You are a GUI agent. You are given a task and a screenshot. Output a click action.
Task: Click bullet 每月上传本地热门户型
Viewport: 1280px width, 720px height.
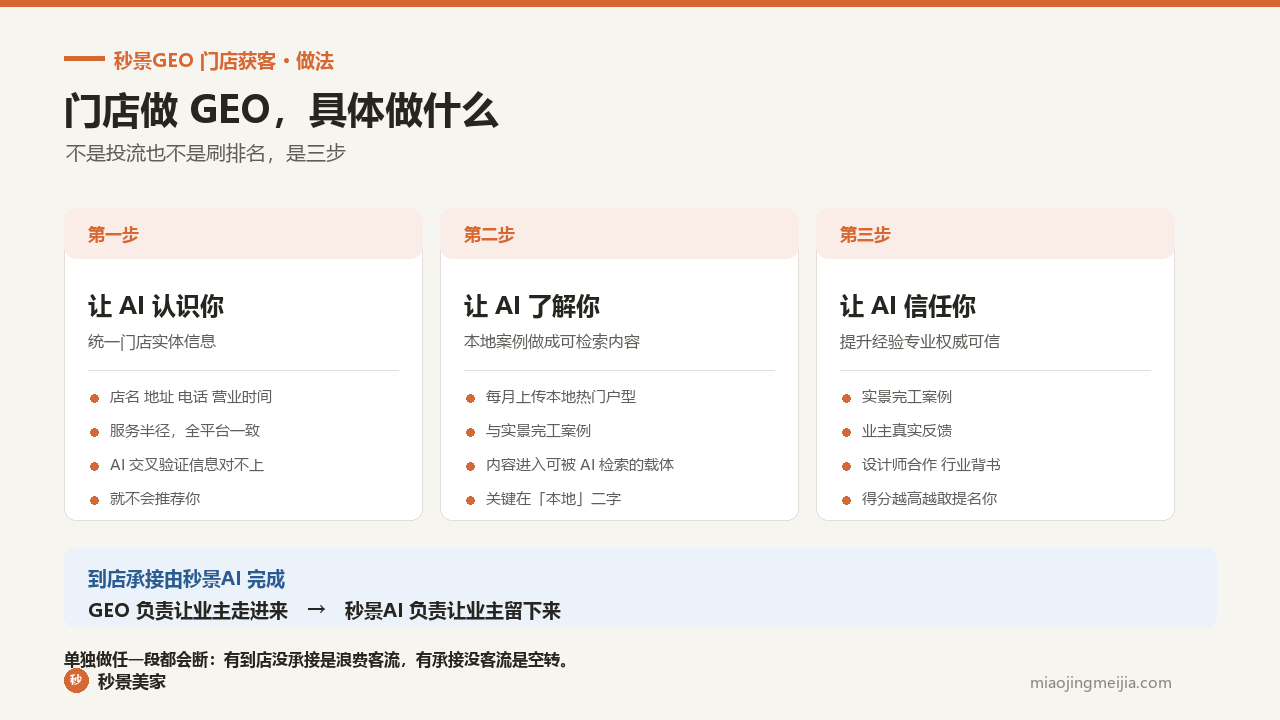[561, 397]
